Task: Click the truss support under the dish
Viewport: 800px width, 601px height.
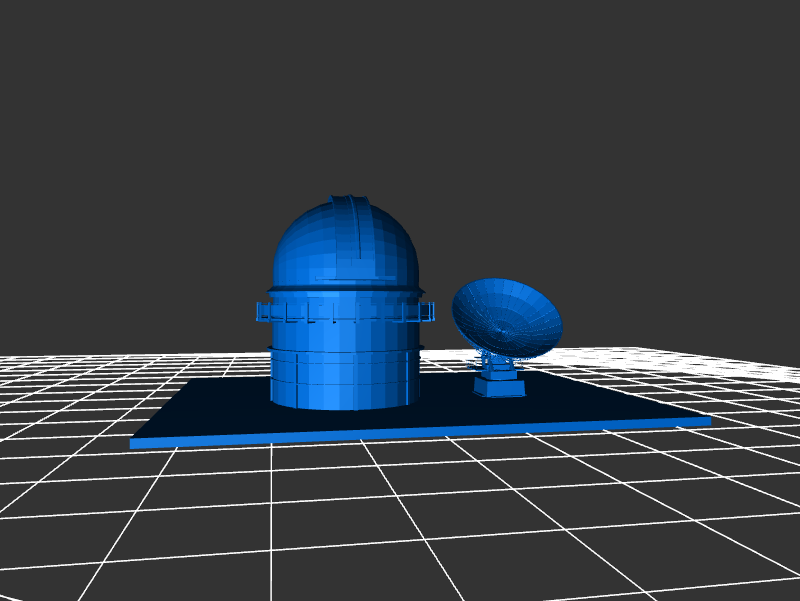Action: [497, 362]
